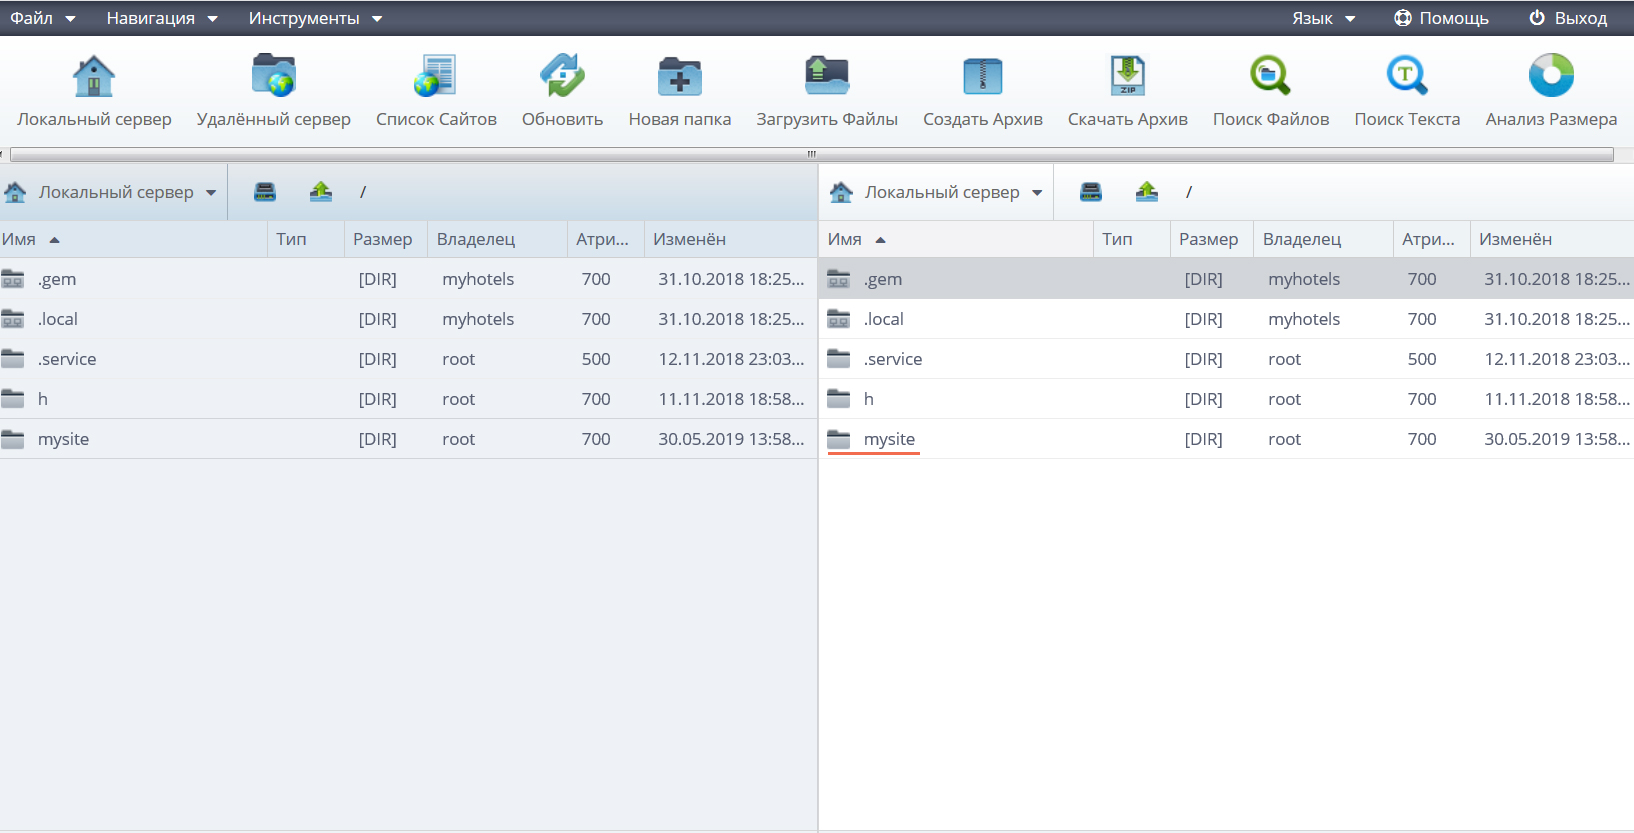
Task: Click myhotels owner of .local, left panel
Action: coord(478,319)
